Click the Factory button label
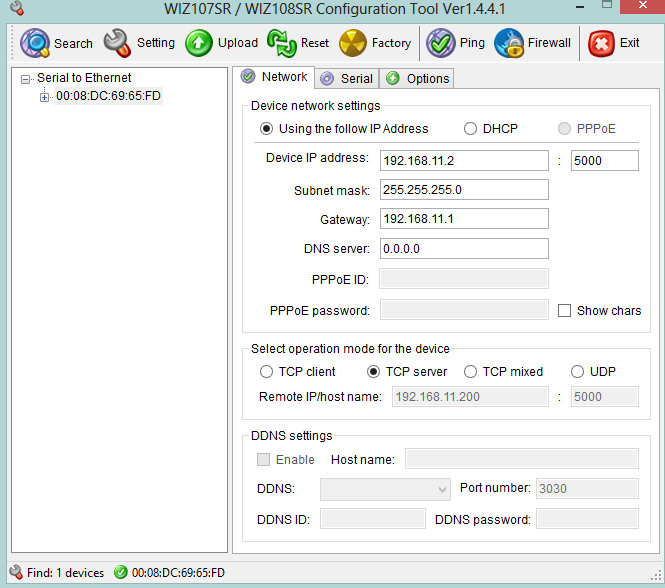 [x=391, y=43]
